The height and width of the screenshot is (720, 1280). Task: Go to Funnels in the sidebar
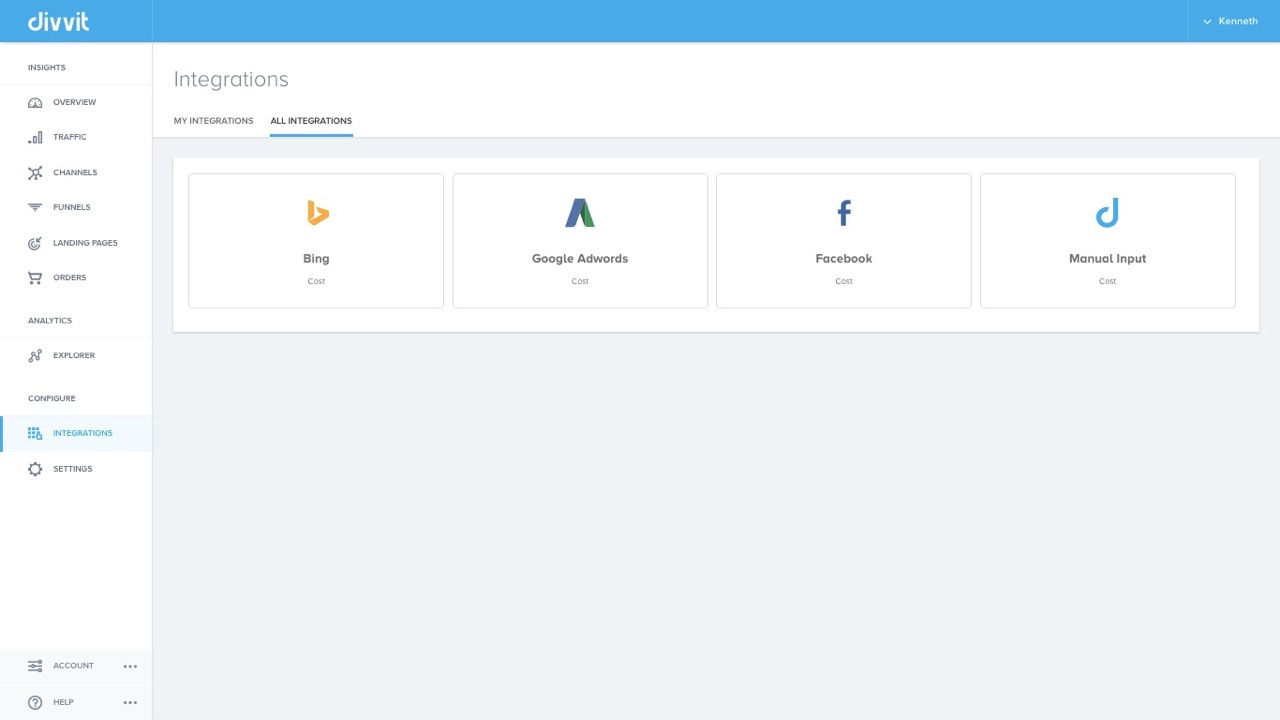(72, 208)
